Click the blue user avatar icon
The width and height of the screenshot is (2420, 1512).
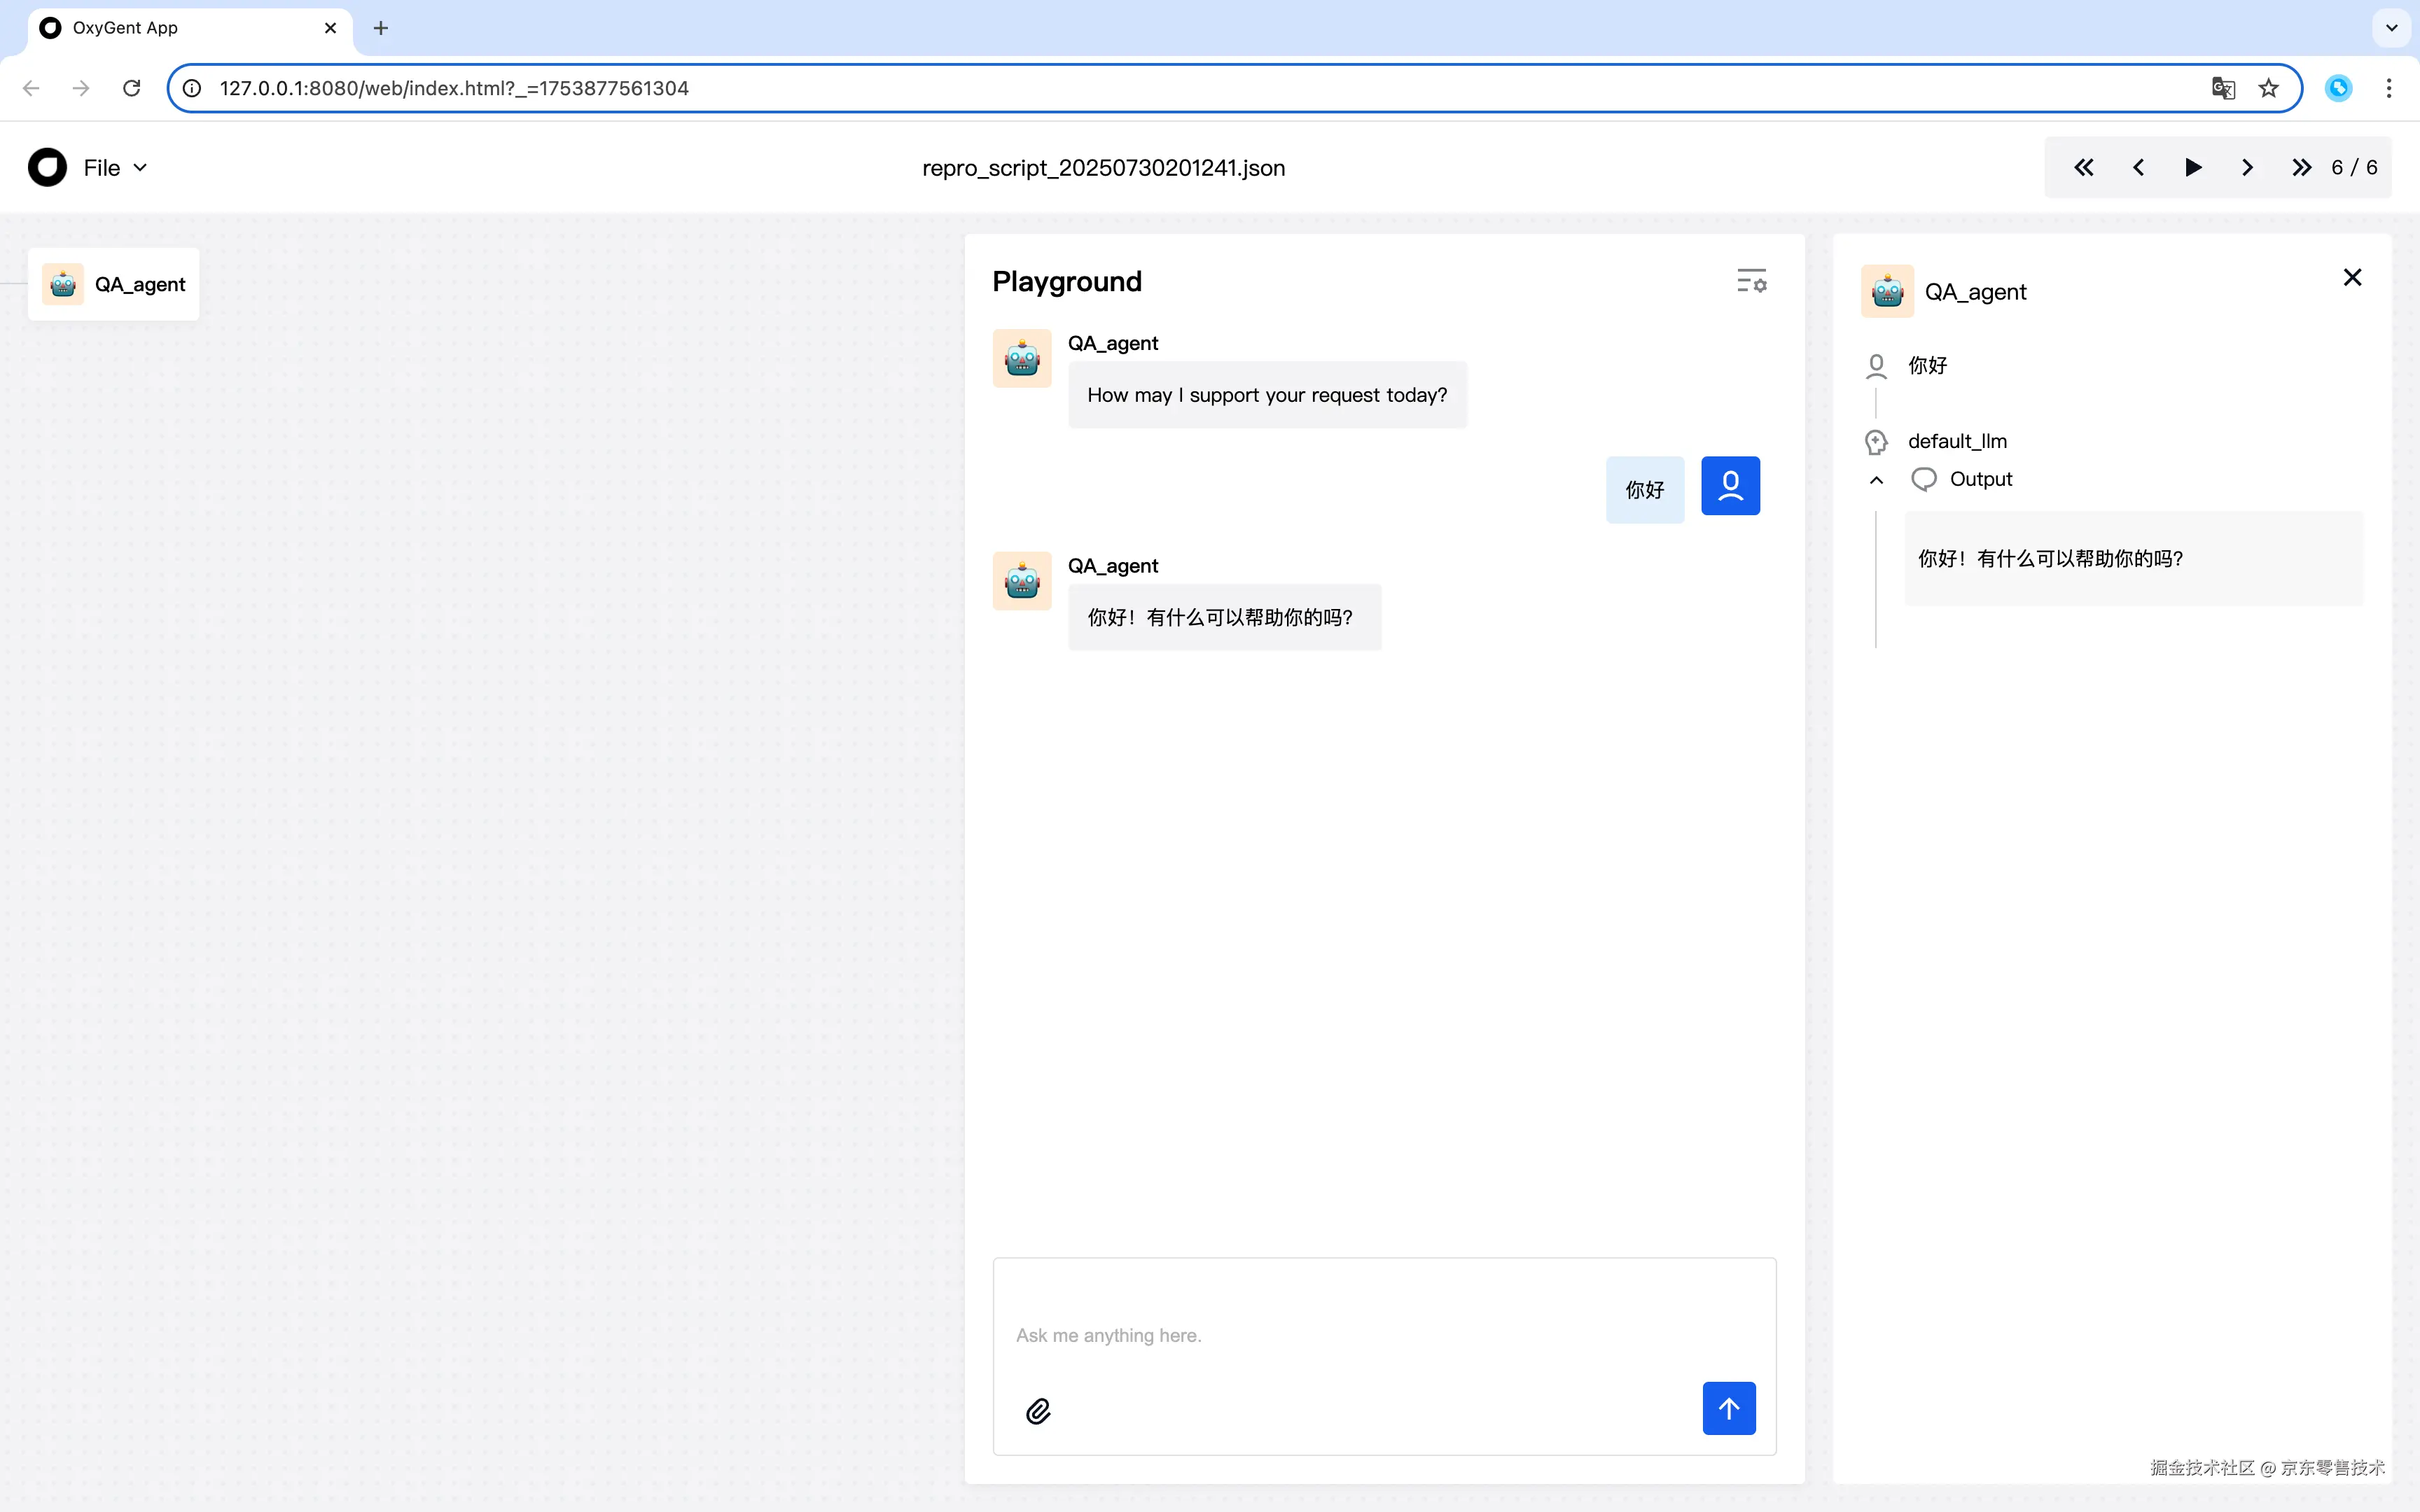(1730, 486)
